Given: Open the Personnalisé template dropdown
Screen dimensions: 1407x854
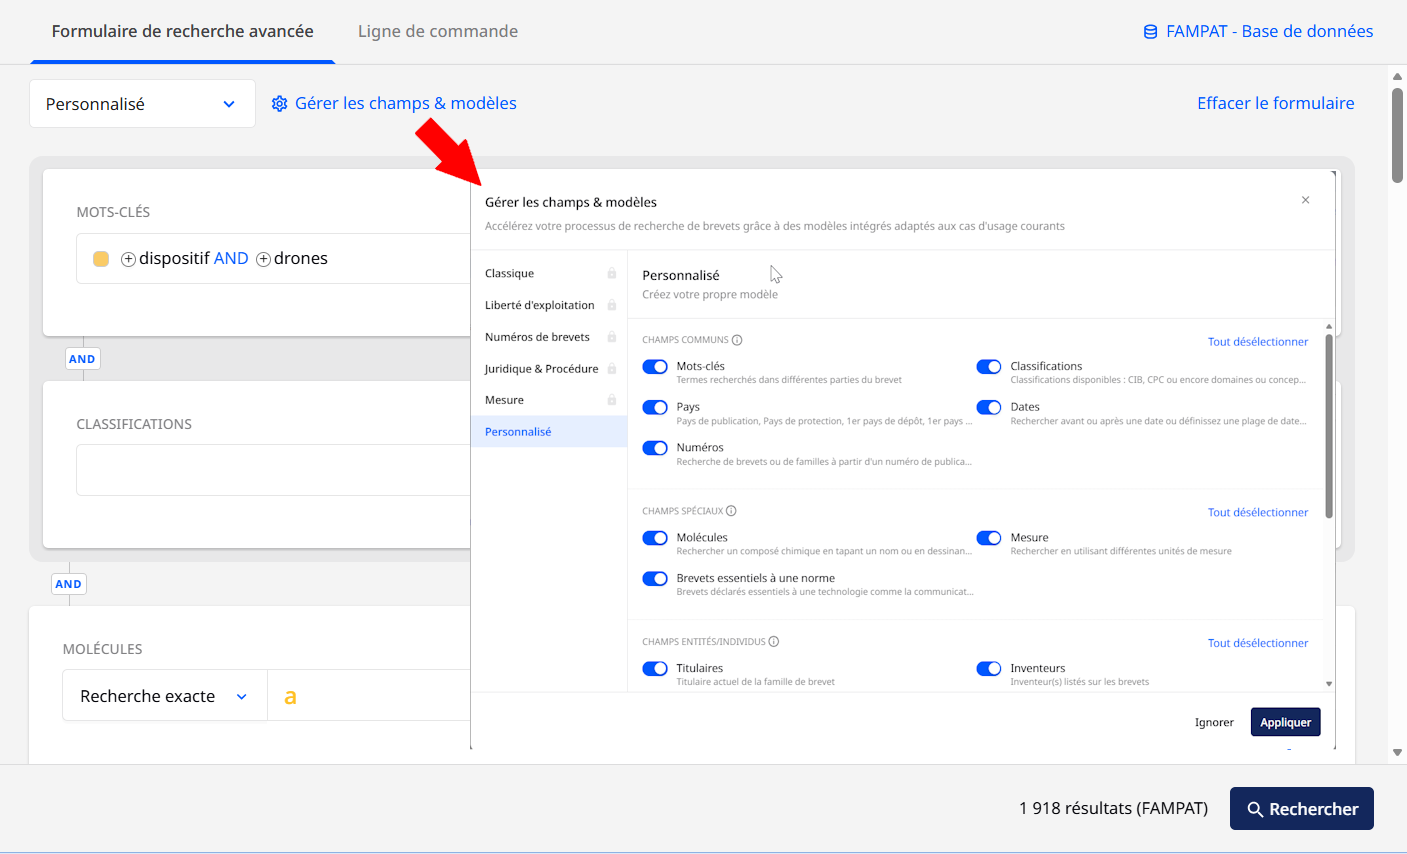Looking at the screenshot, I should (142, 104).
